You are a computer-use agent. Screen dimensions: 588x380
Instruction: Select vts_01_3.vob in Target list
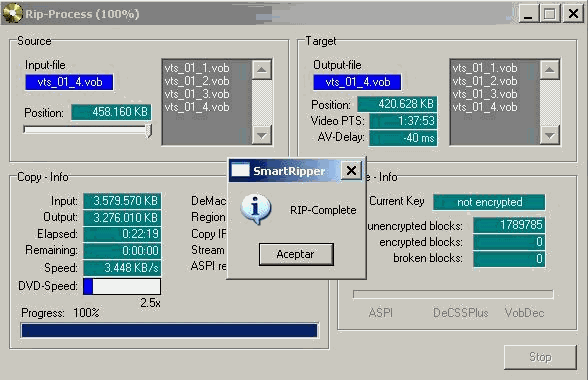coord(484,94)
